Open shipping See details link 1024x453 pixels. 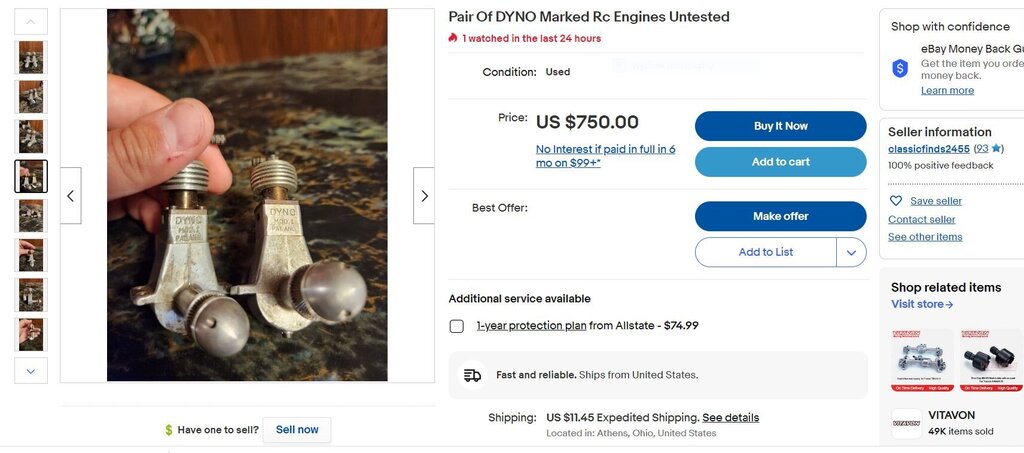pos(730,417)
